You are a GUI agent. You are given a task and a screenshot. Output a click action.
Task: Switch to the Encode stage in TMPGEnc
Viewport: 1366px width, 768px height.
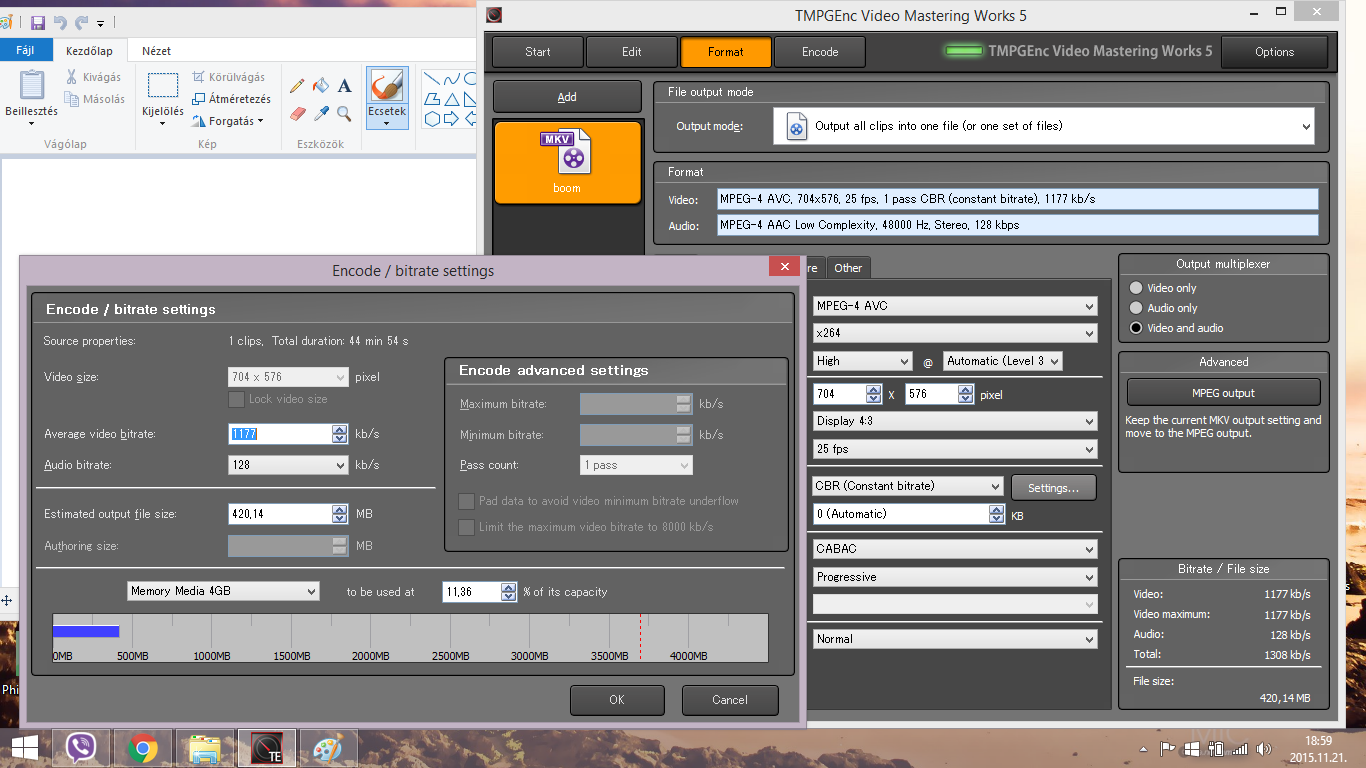pyautogui.click(x=820, y=52)
